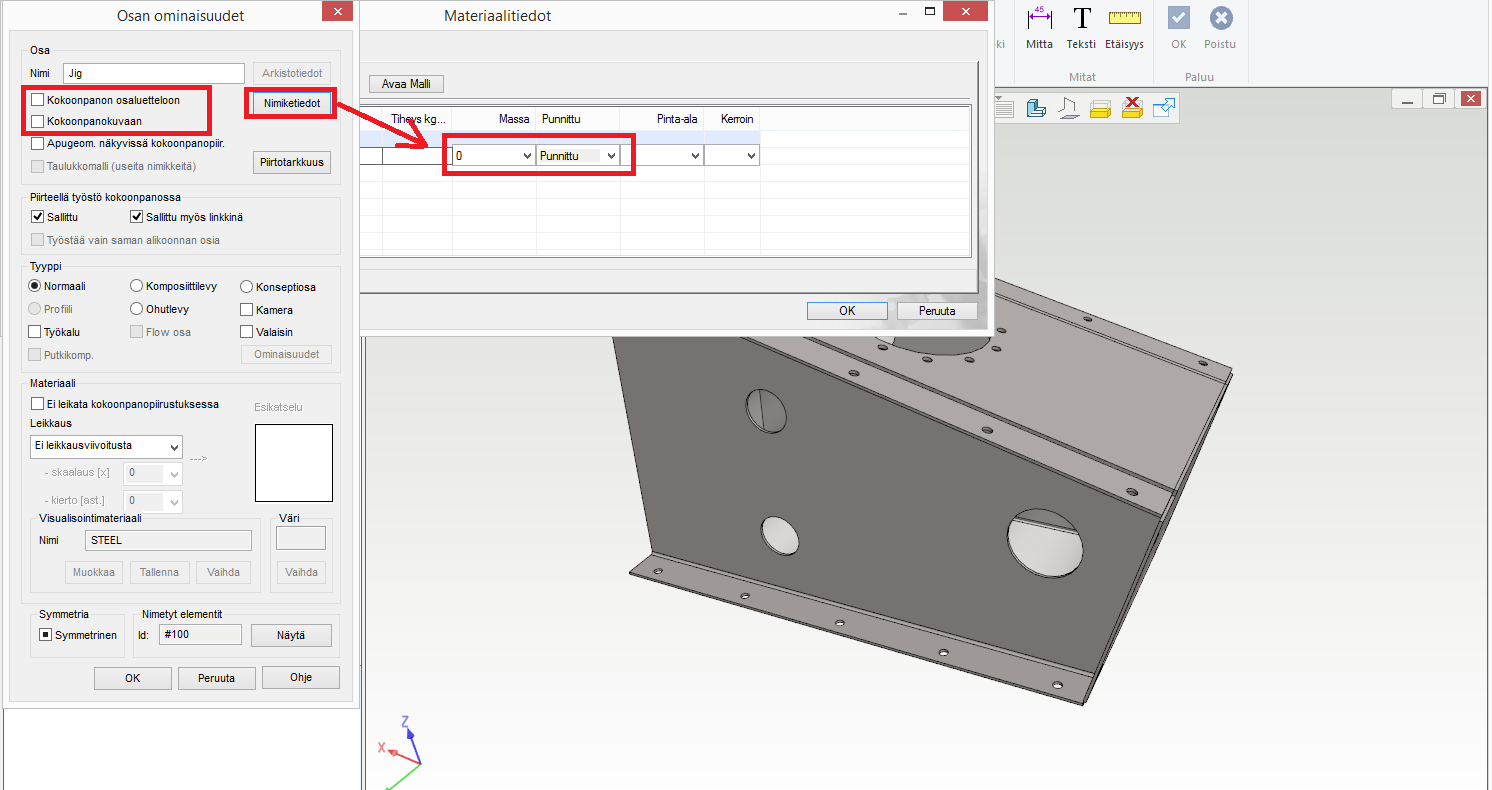Viewport: 1492px width, 790px height.
Task: Open the Etäisyys ruler tool
Action: pyautogui.click(x=1124, y=28)
